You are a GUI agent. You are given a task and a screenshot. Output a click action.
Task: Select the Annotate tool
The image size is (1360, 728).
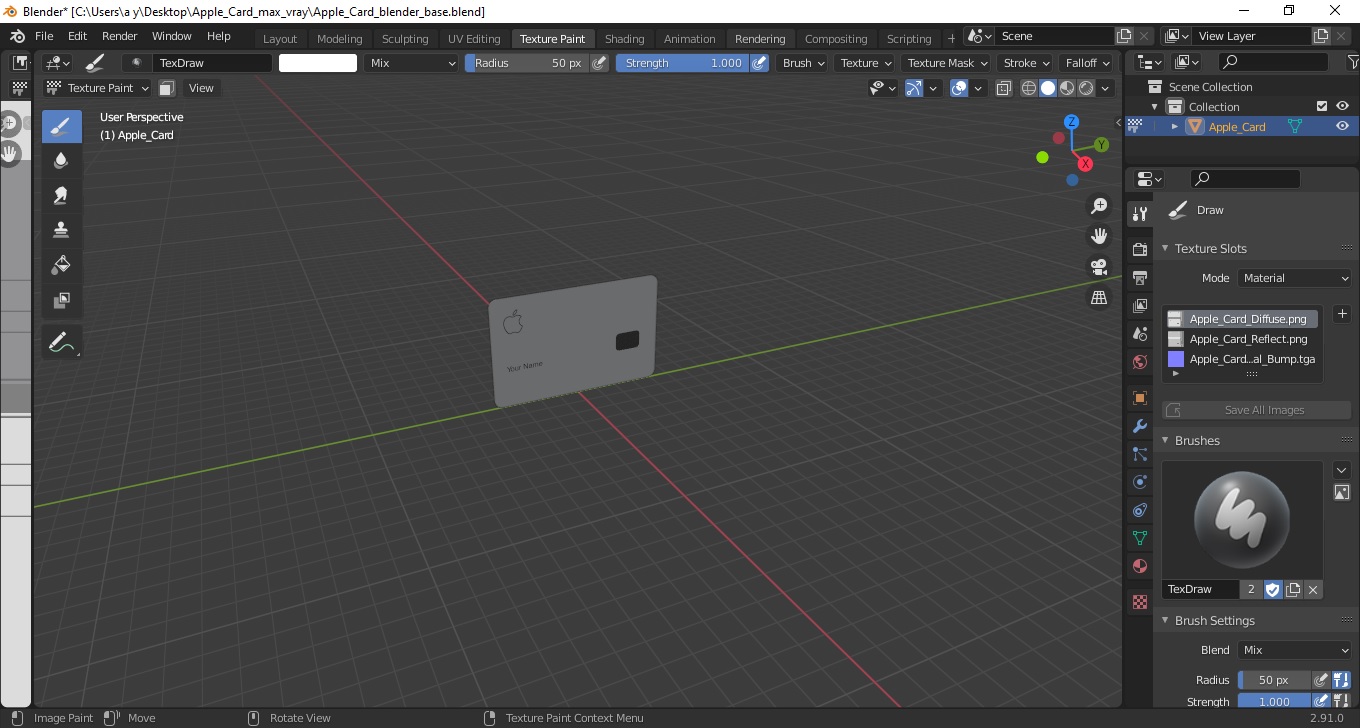pos(61,342)
